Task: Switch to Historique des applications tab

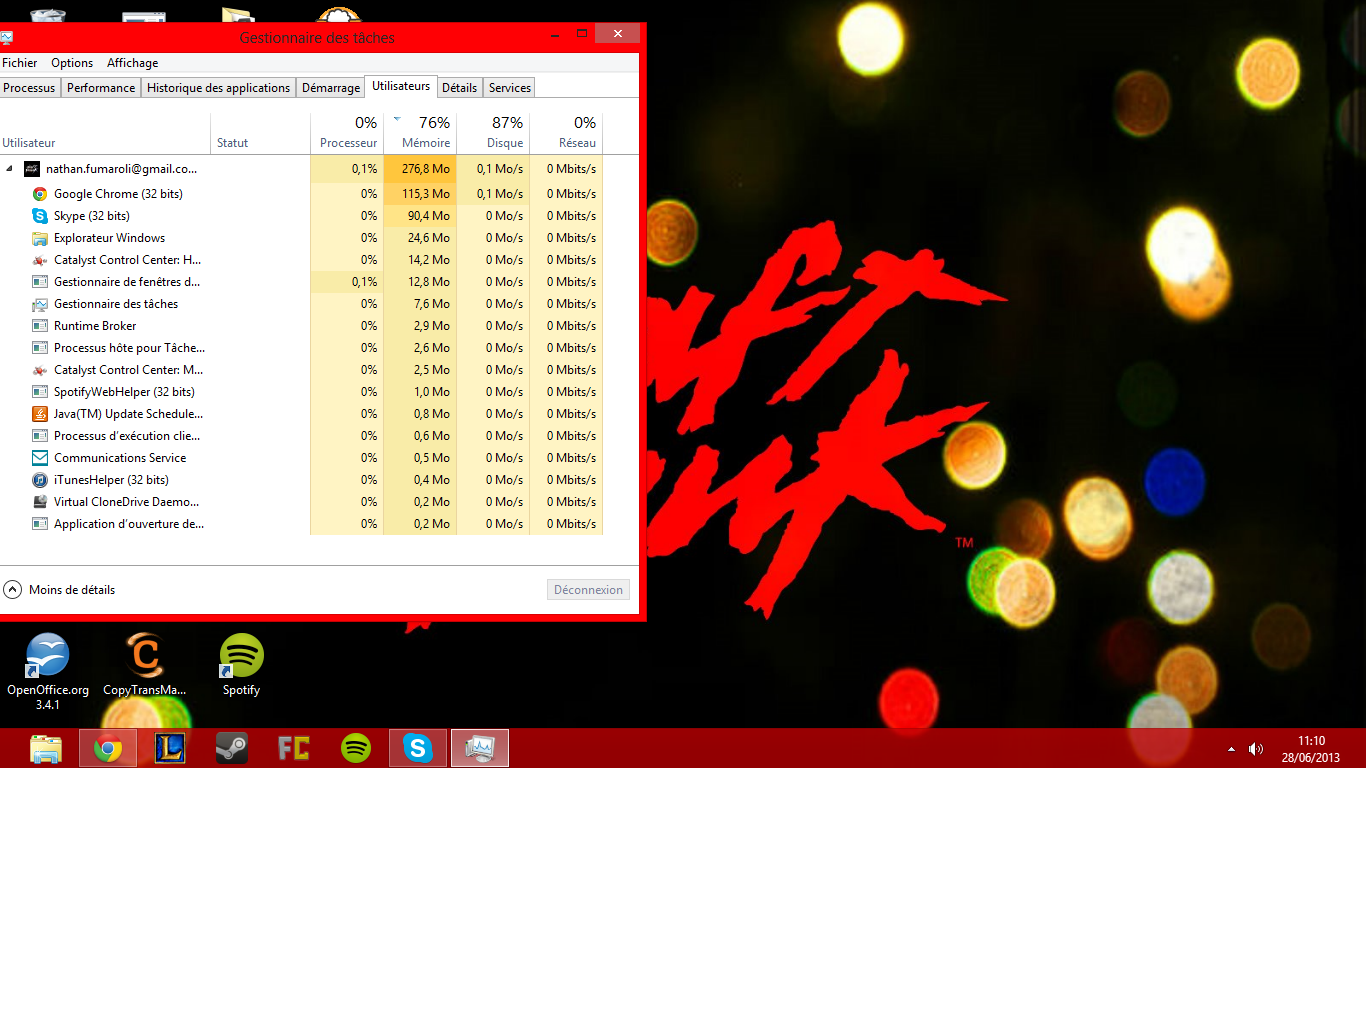Action: click(x=218, y=88)
